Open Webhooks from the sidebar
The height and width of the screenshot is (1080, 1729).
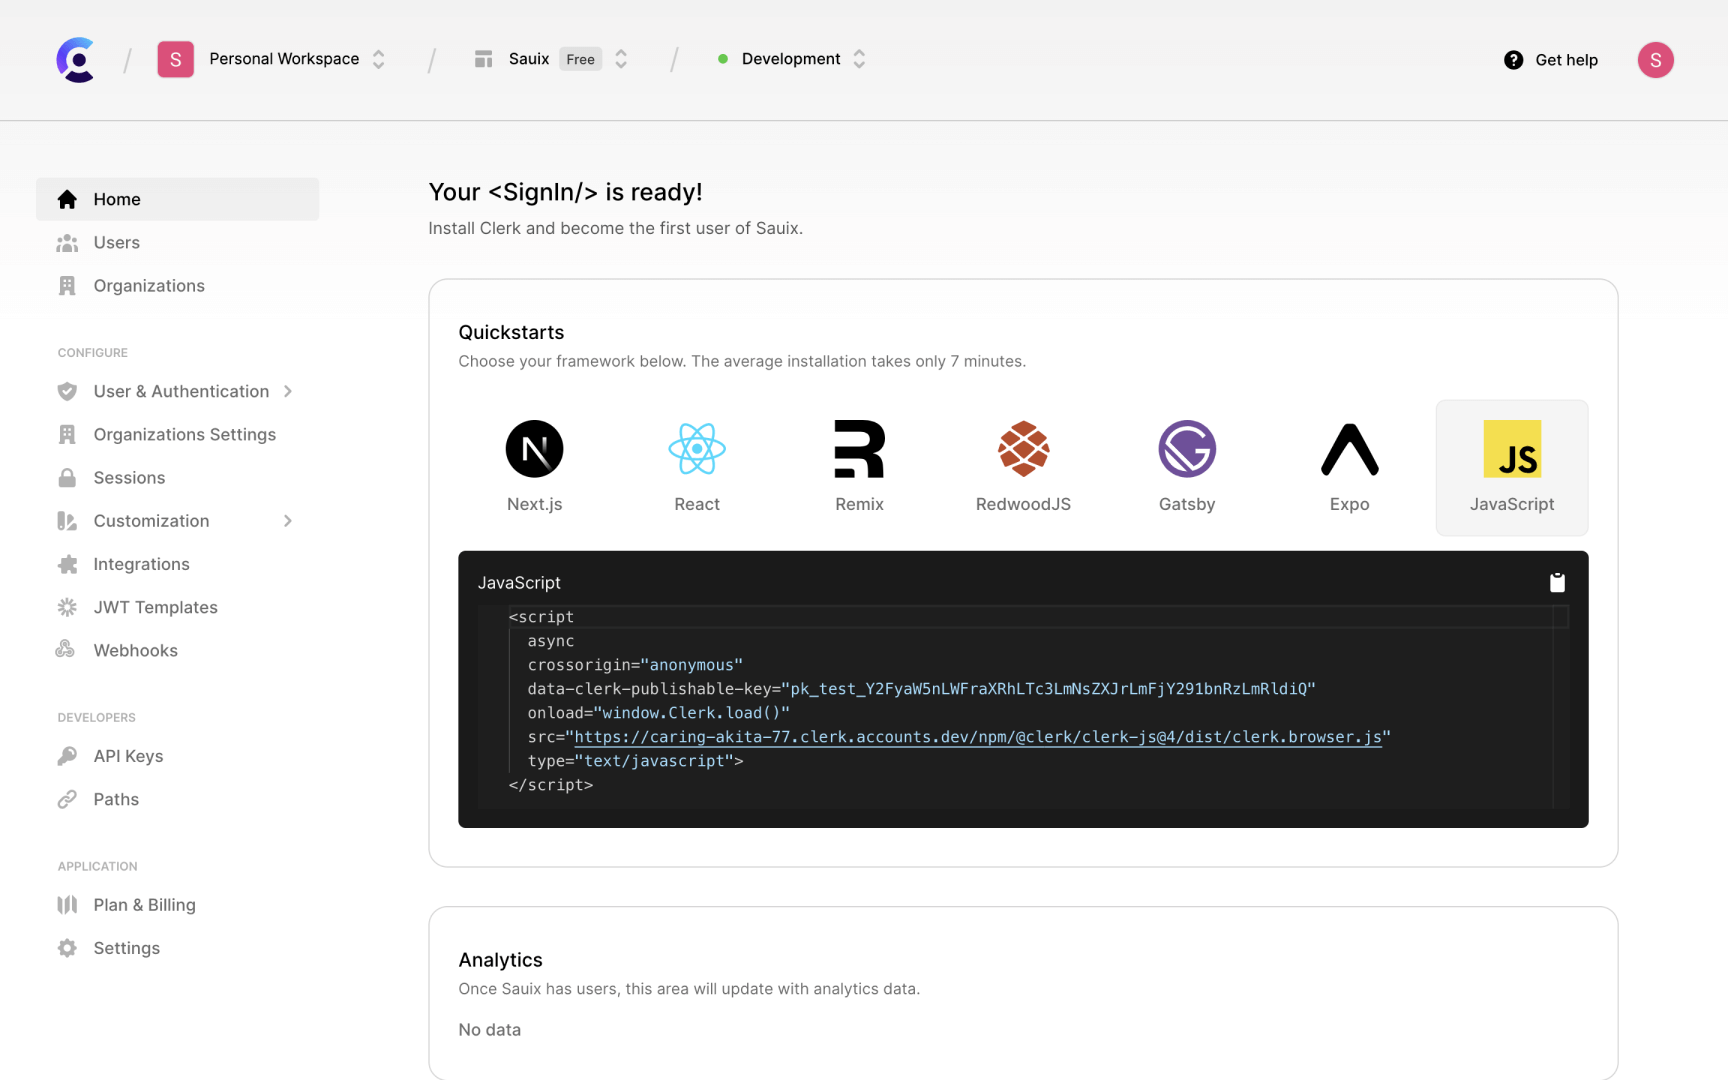pyautogui.click(x=135, y=650)
